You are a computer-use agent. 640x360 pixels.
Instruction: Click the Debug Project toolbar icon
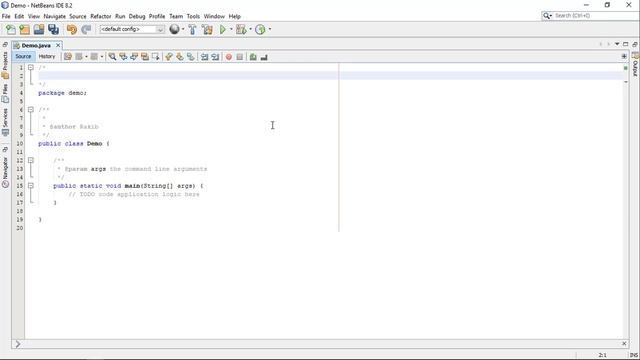pos(241,29)
